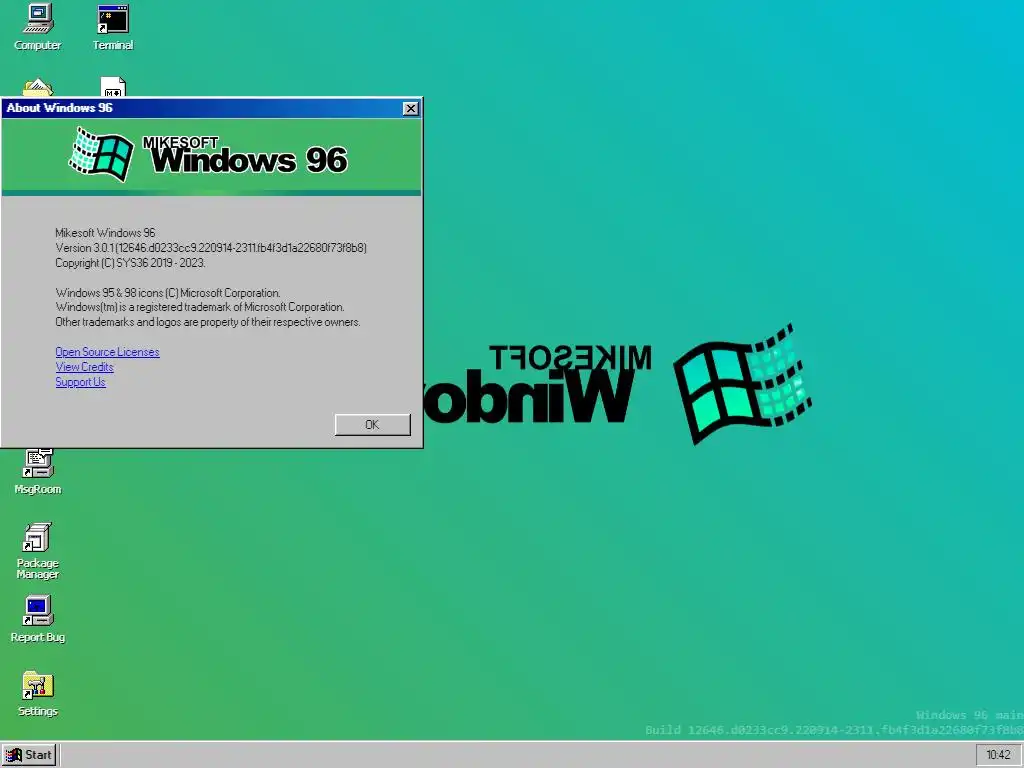Close the About Windows 96 dialog

[410, 108]
